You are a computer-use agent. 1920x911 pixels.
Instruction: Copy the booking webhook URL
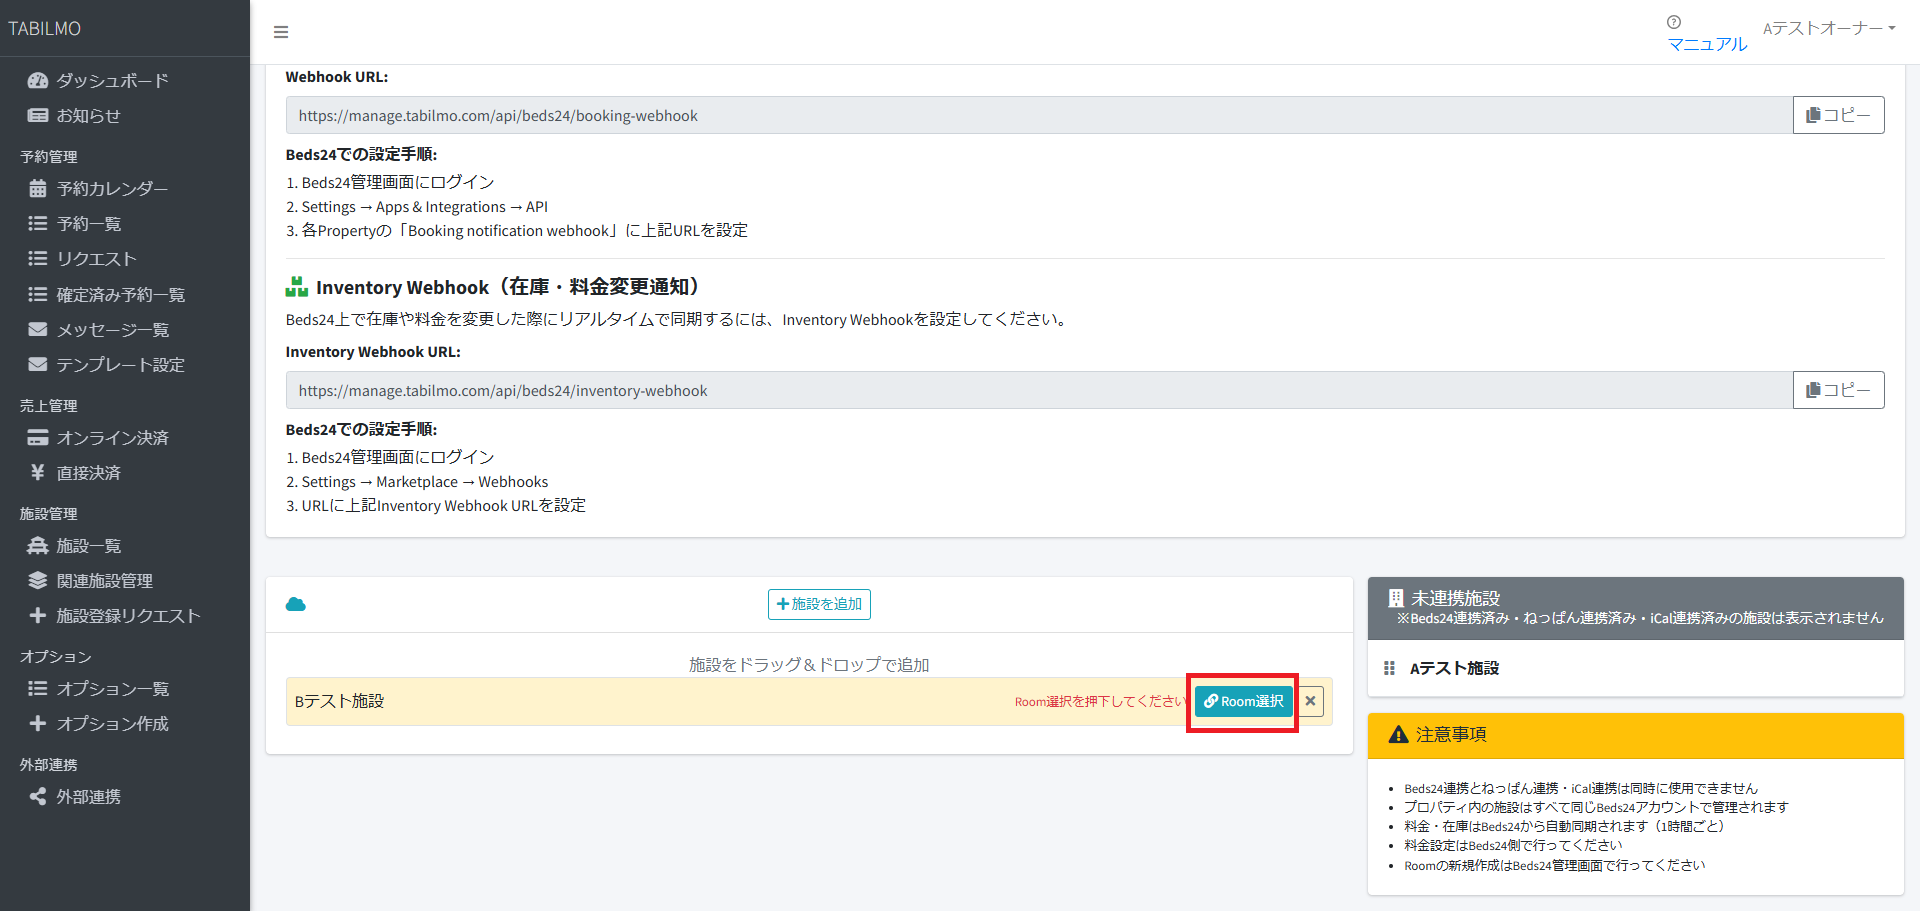point(1838,115)
